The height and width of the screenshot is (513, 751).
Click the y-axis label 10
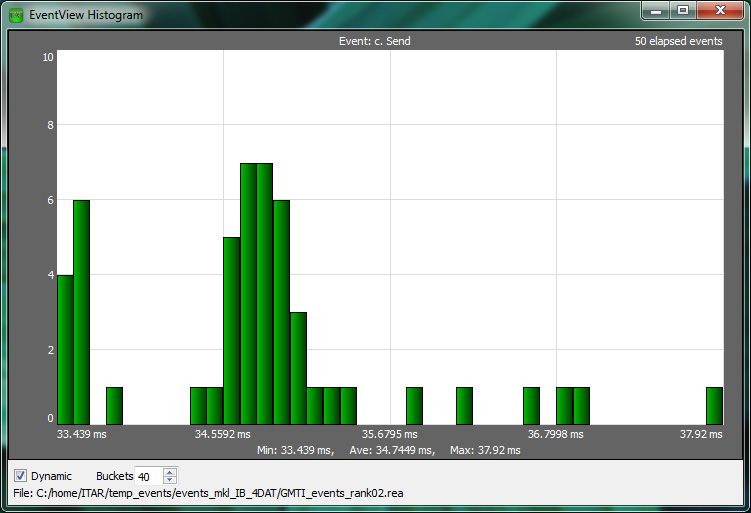click(48, 57)
